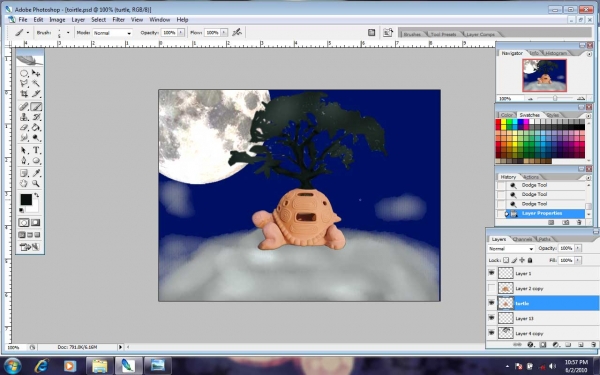
Task: Select the Ellipse shape tool
Action: (36, 161)
